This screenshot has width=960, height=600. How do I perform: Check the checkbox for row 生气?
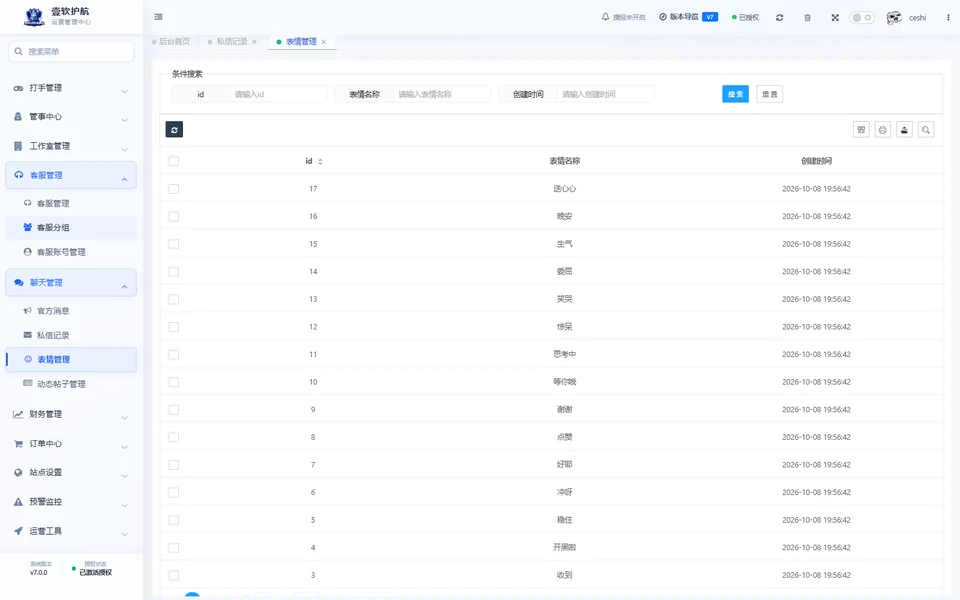point(174,244)
